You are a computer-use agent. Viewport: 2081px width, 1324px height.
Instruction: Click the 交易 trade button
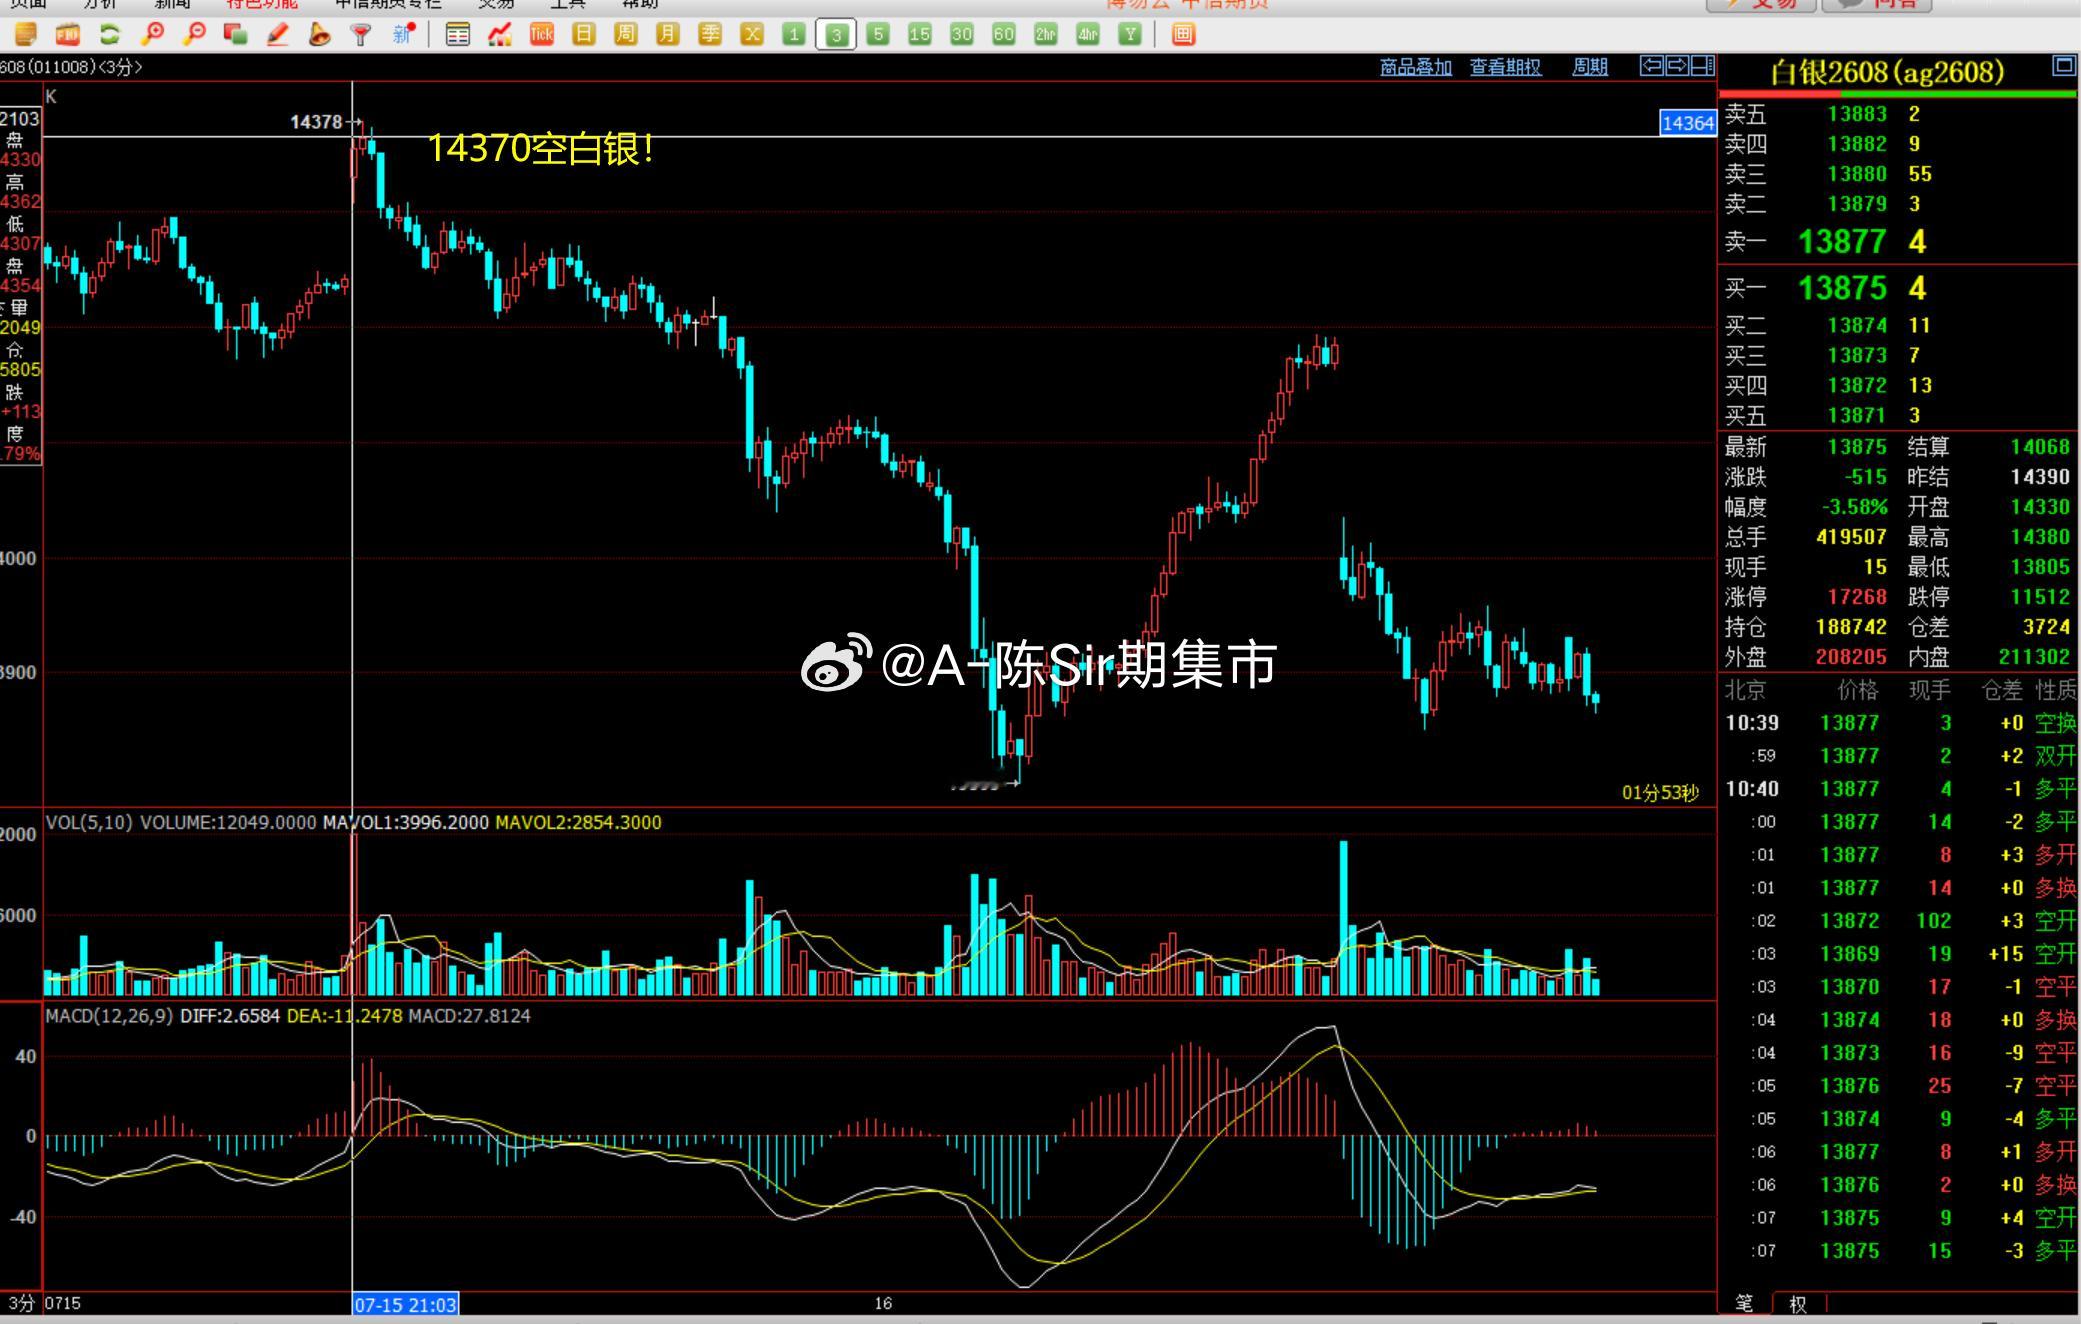pyautogui.click(x=1762, y=4)
